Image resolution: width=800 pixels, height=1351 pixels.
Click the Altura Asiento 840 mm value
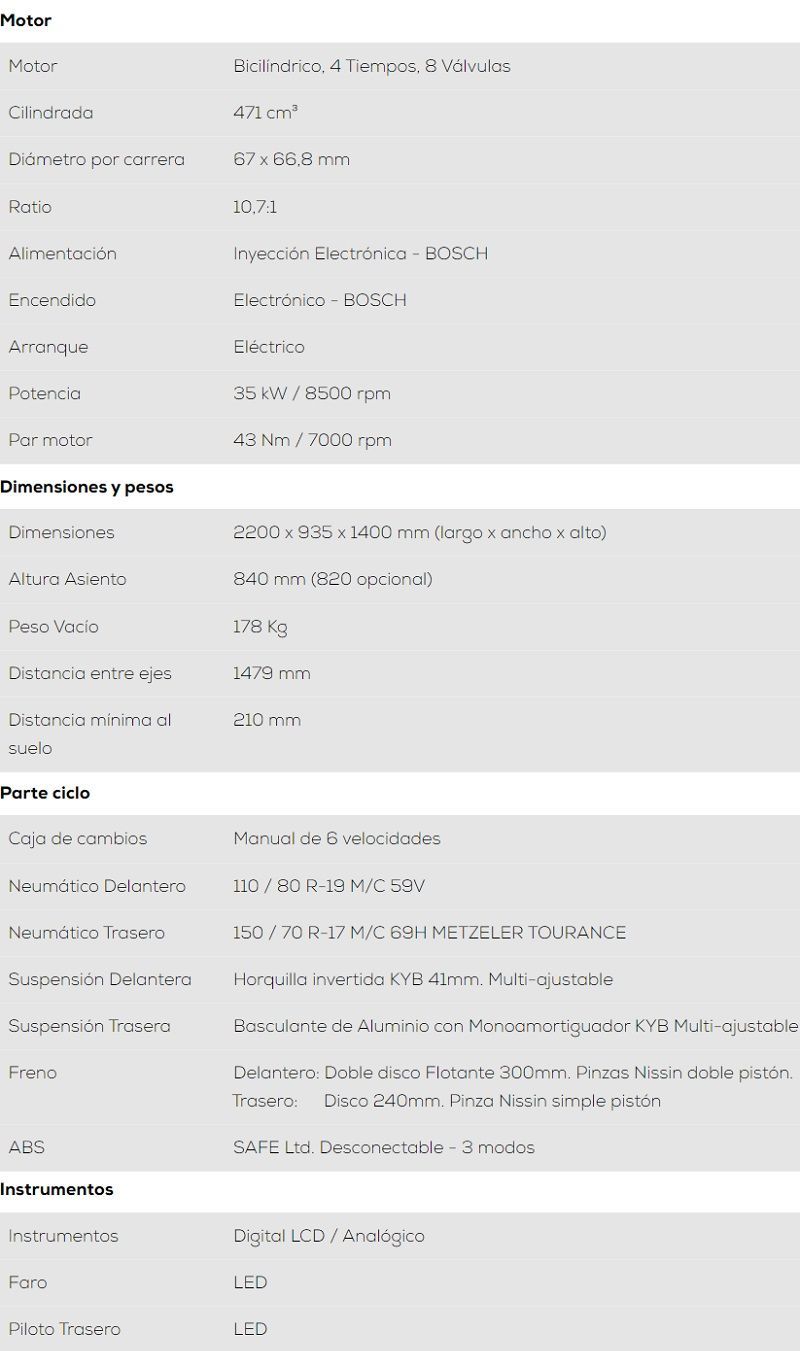coord(333,579)
